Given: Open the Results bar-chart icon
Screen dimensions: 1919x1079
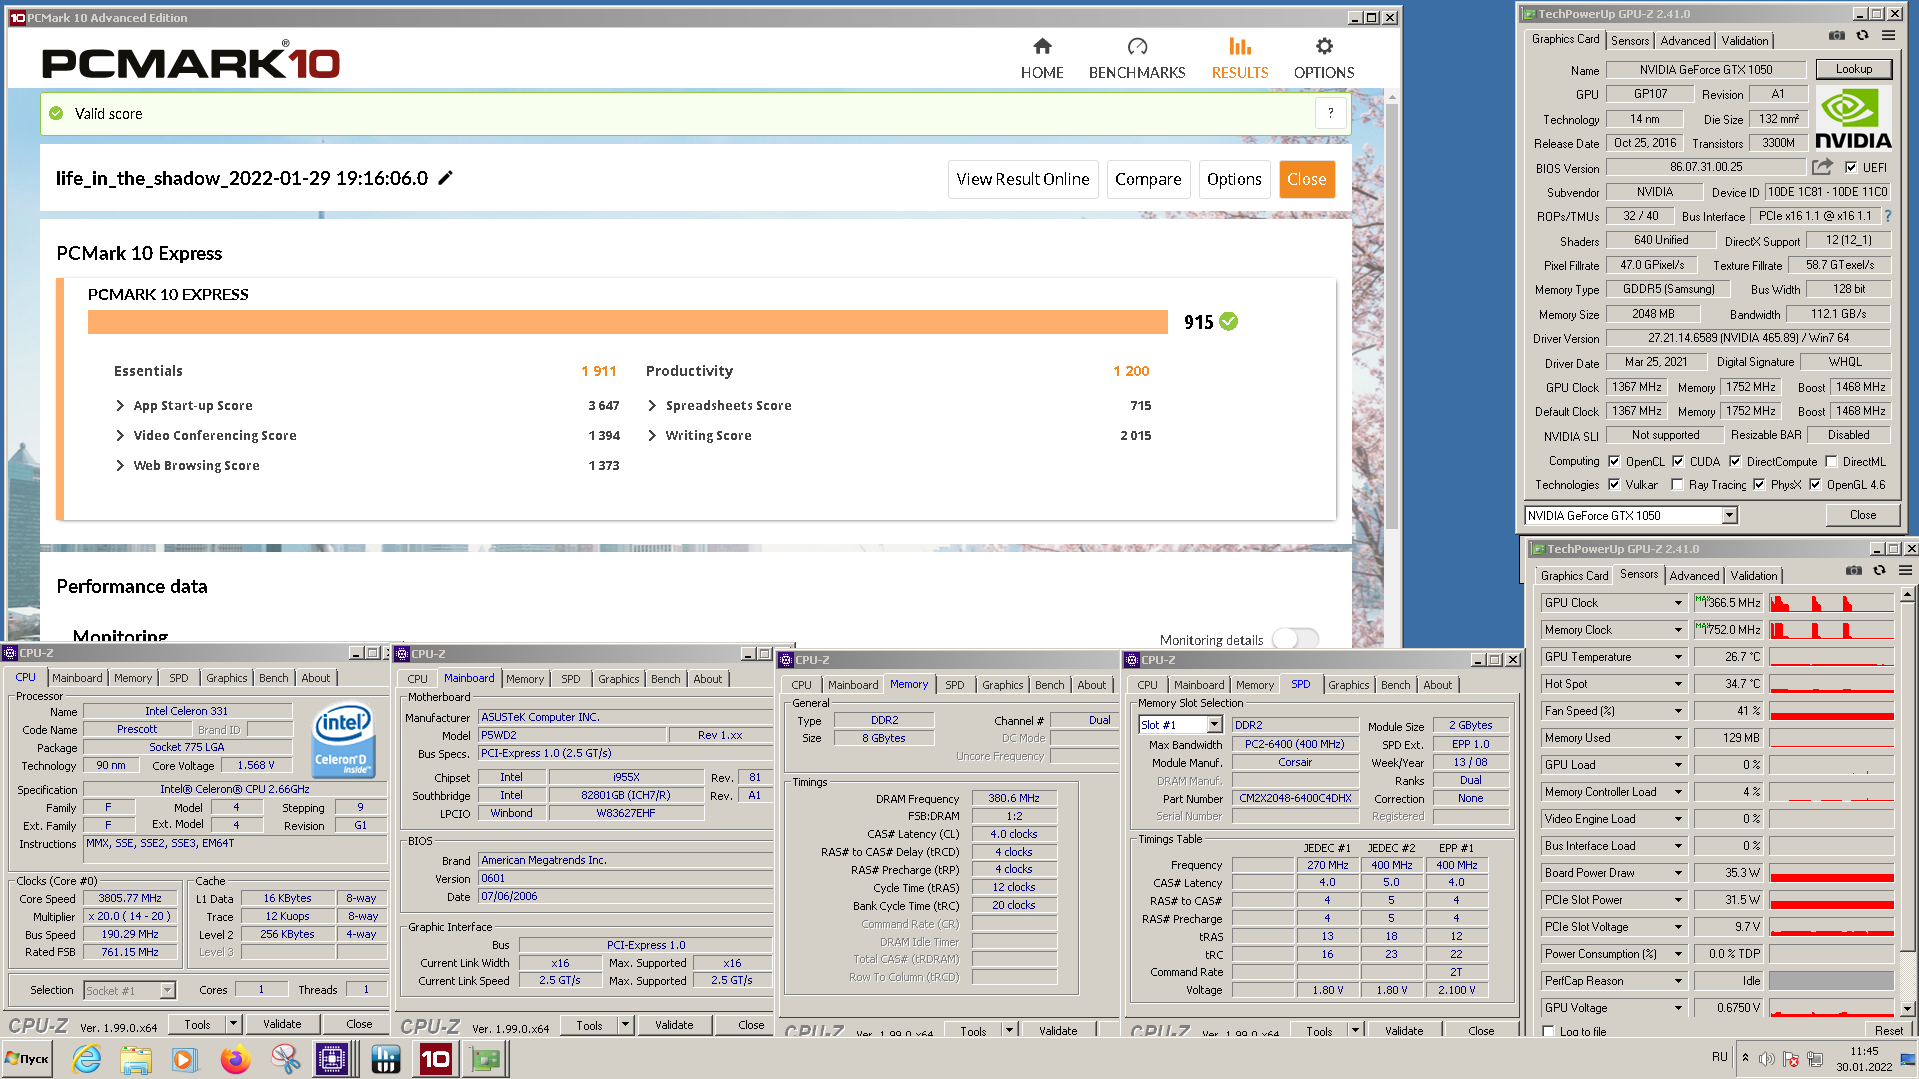Looking at the screenshot, I should tap(1240, 46).
